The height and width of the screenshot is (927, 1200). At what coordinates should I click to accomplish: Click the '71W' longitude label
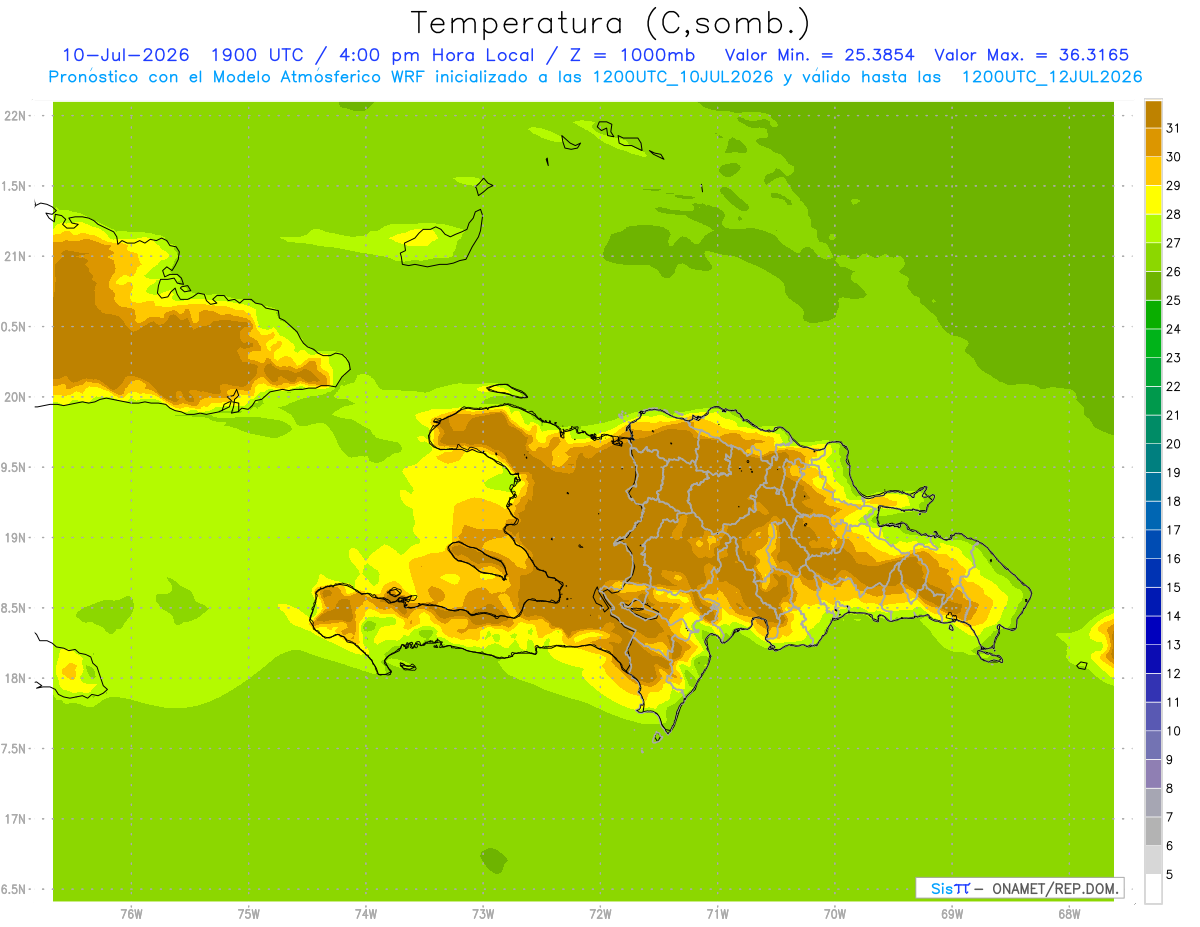717,914
